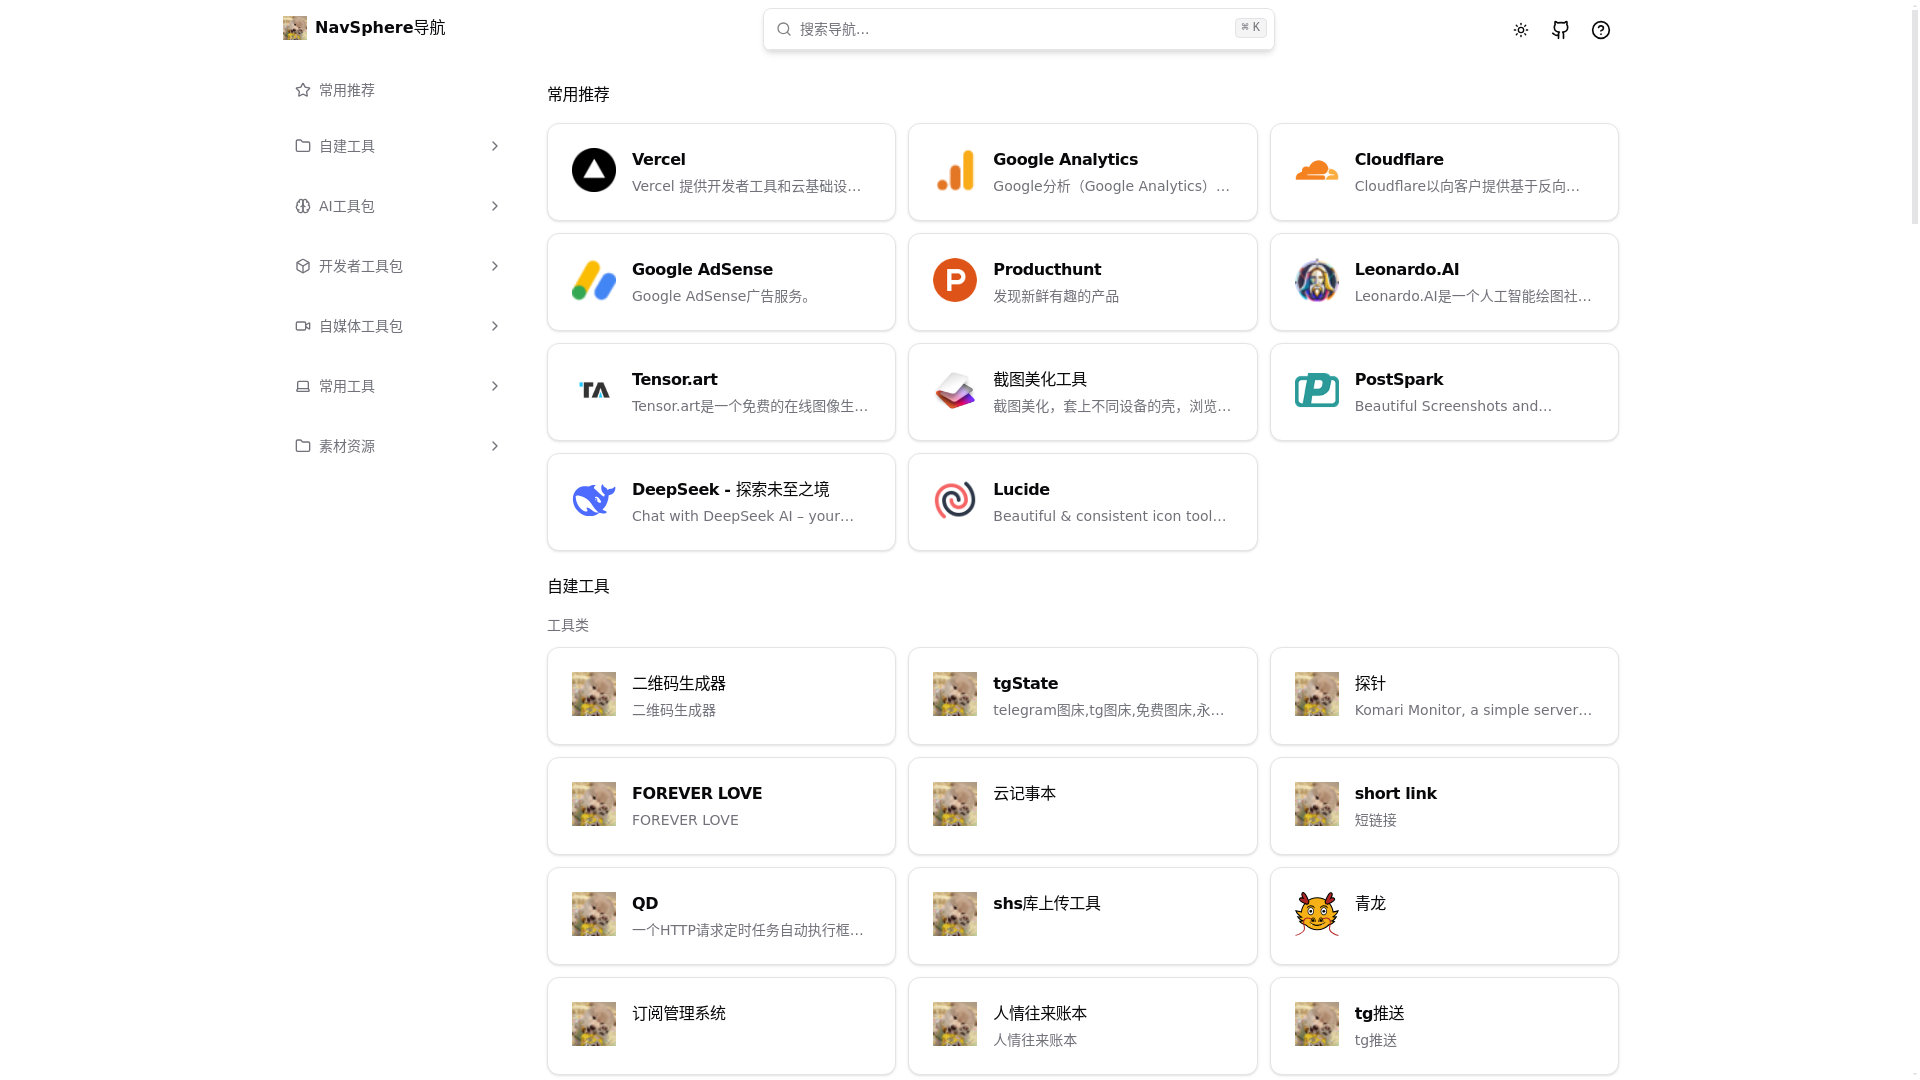Click the 二维码生成器 thumbnail image

(x=594, y=694)
